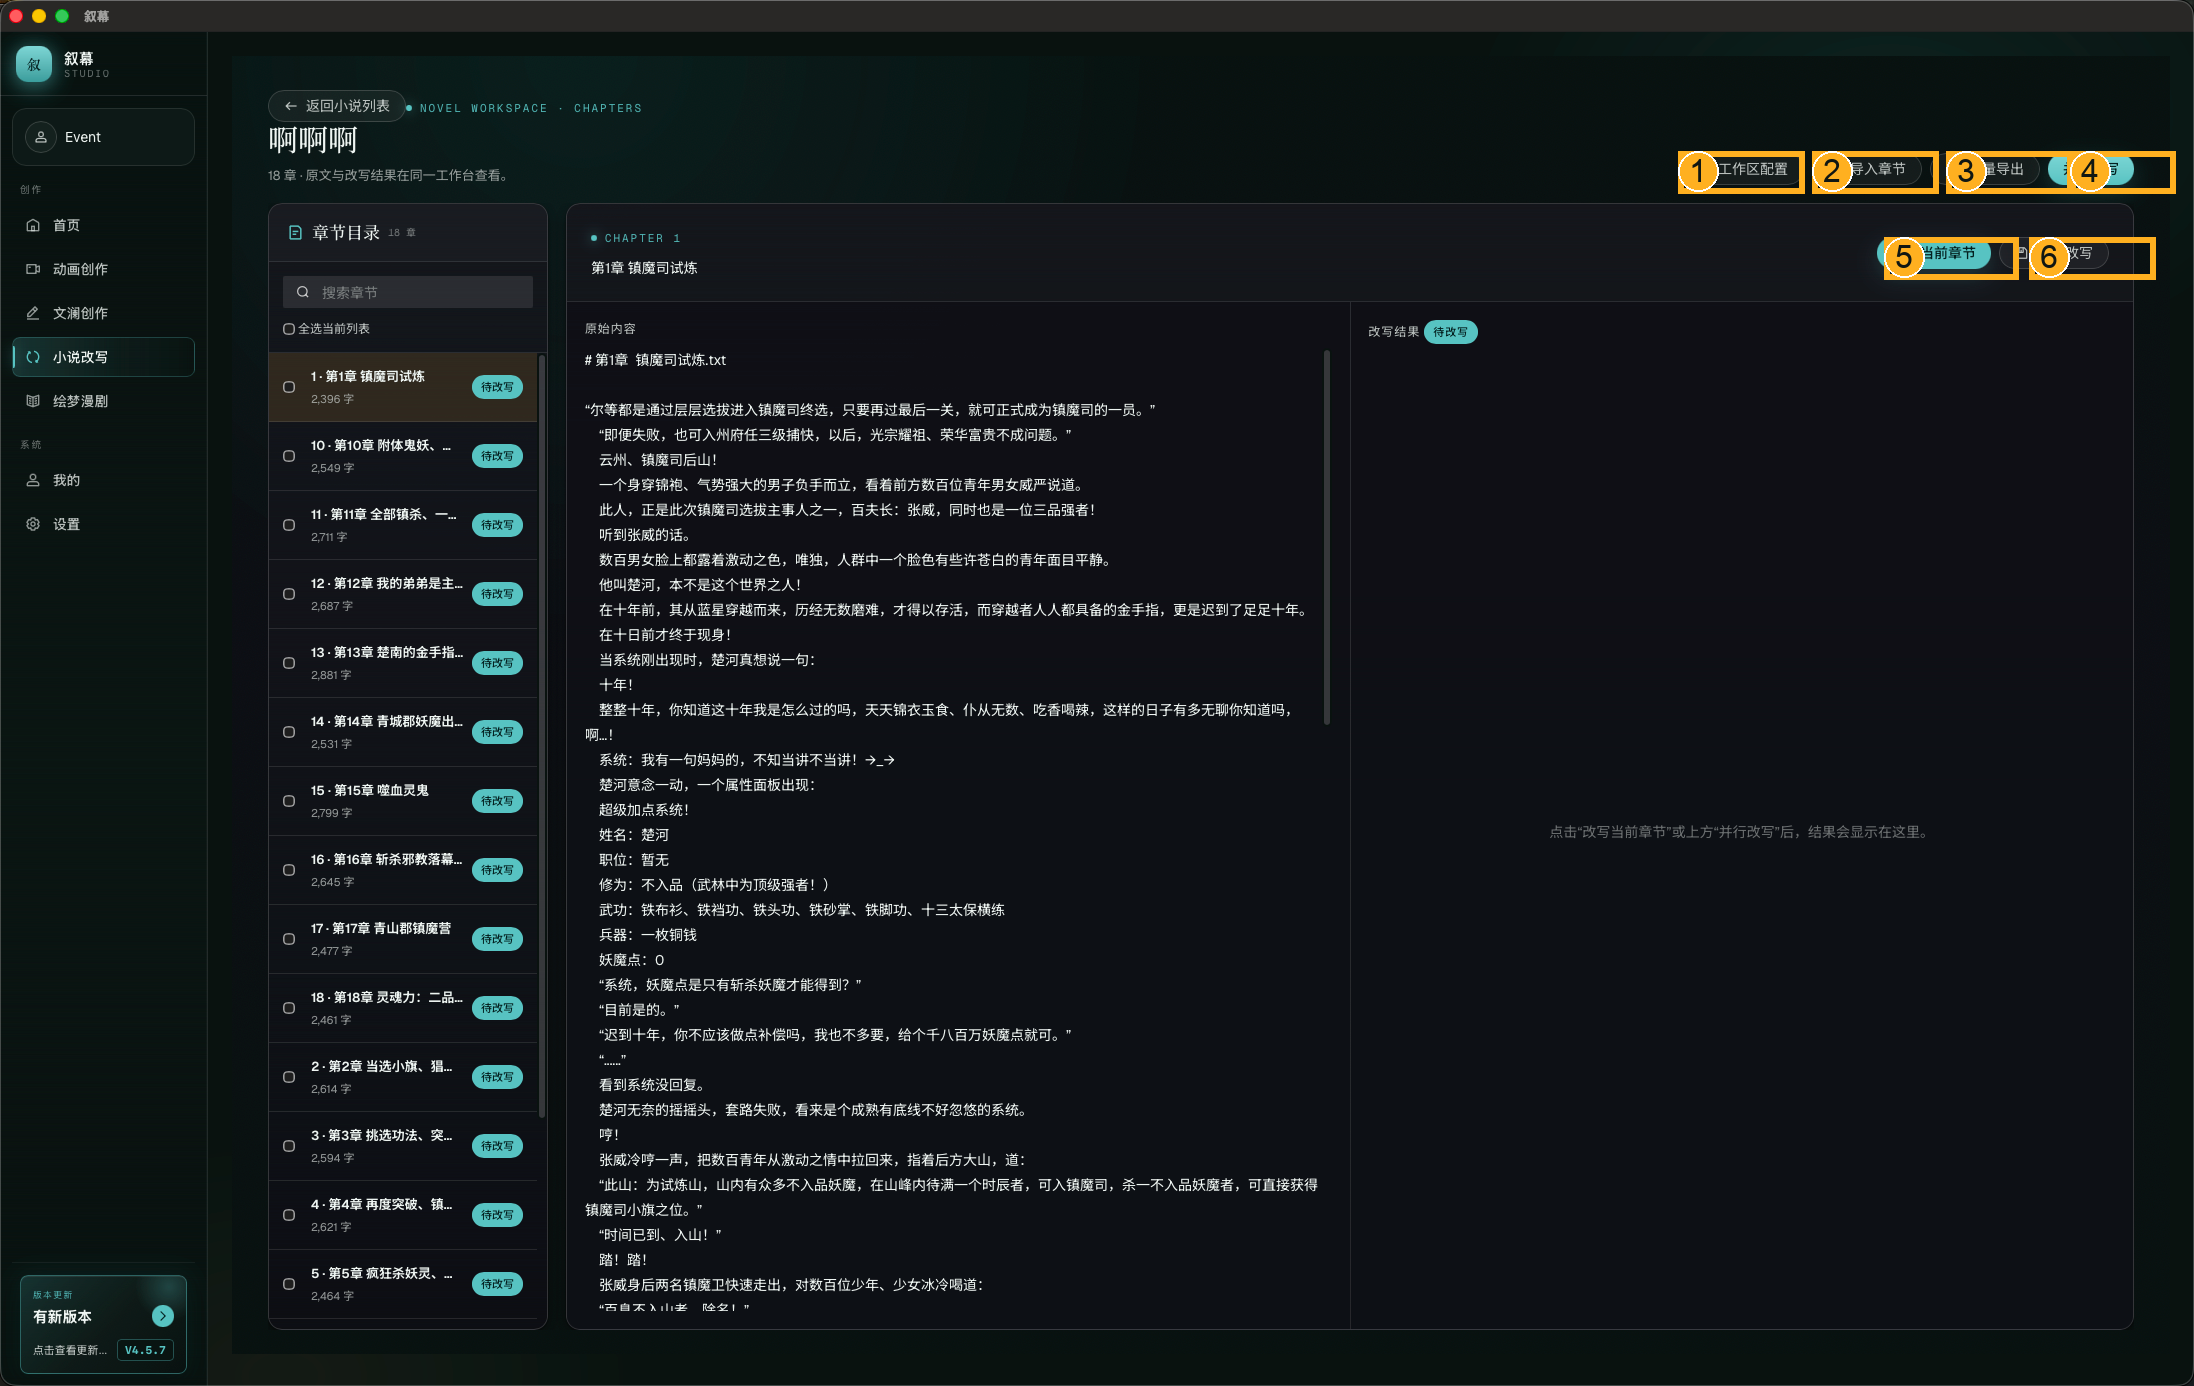This screenshot has width=2194, height=1386.
Task: Open chapter row 第17章 青山郡镇魔营
Action: (403, 939)
